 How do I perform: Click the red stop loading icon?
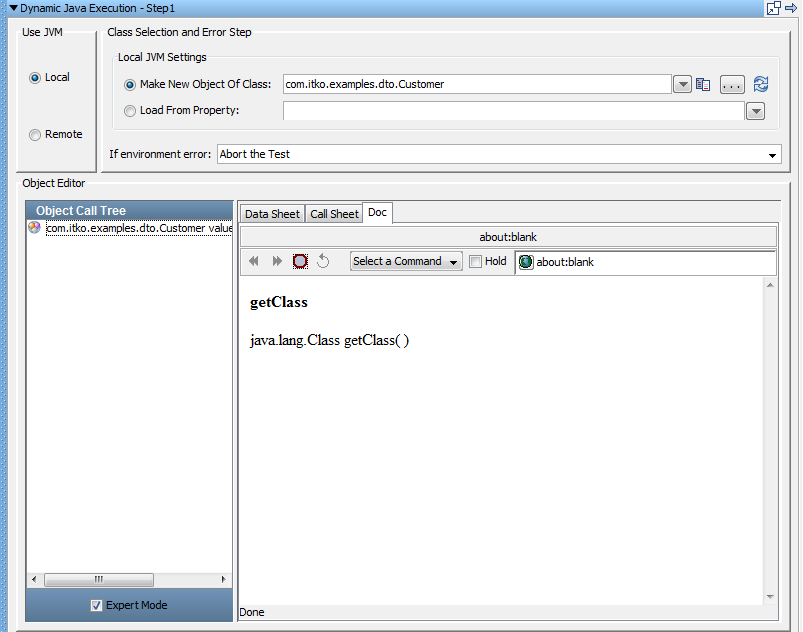(x=300, y=261)
